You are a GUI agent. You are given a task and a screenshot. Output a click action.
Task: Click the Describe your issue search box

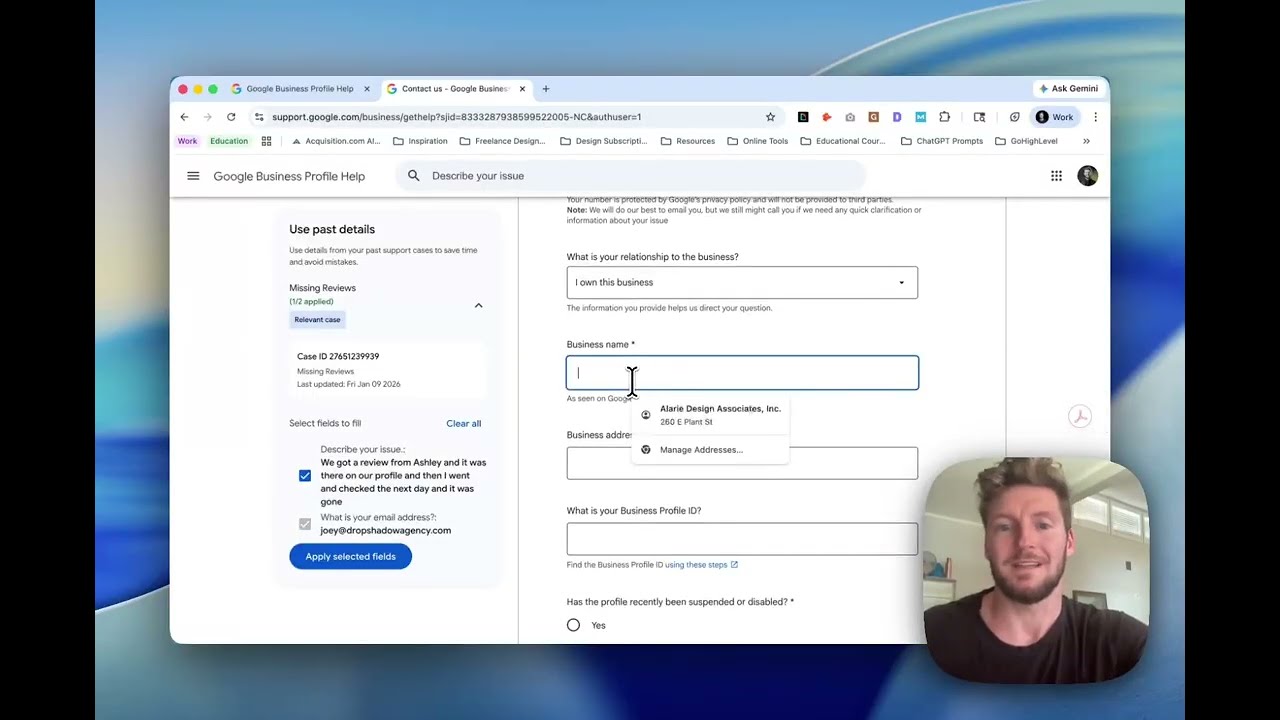(x=630, y=176)
